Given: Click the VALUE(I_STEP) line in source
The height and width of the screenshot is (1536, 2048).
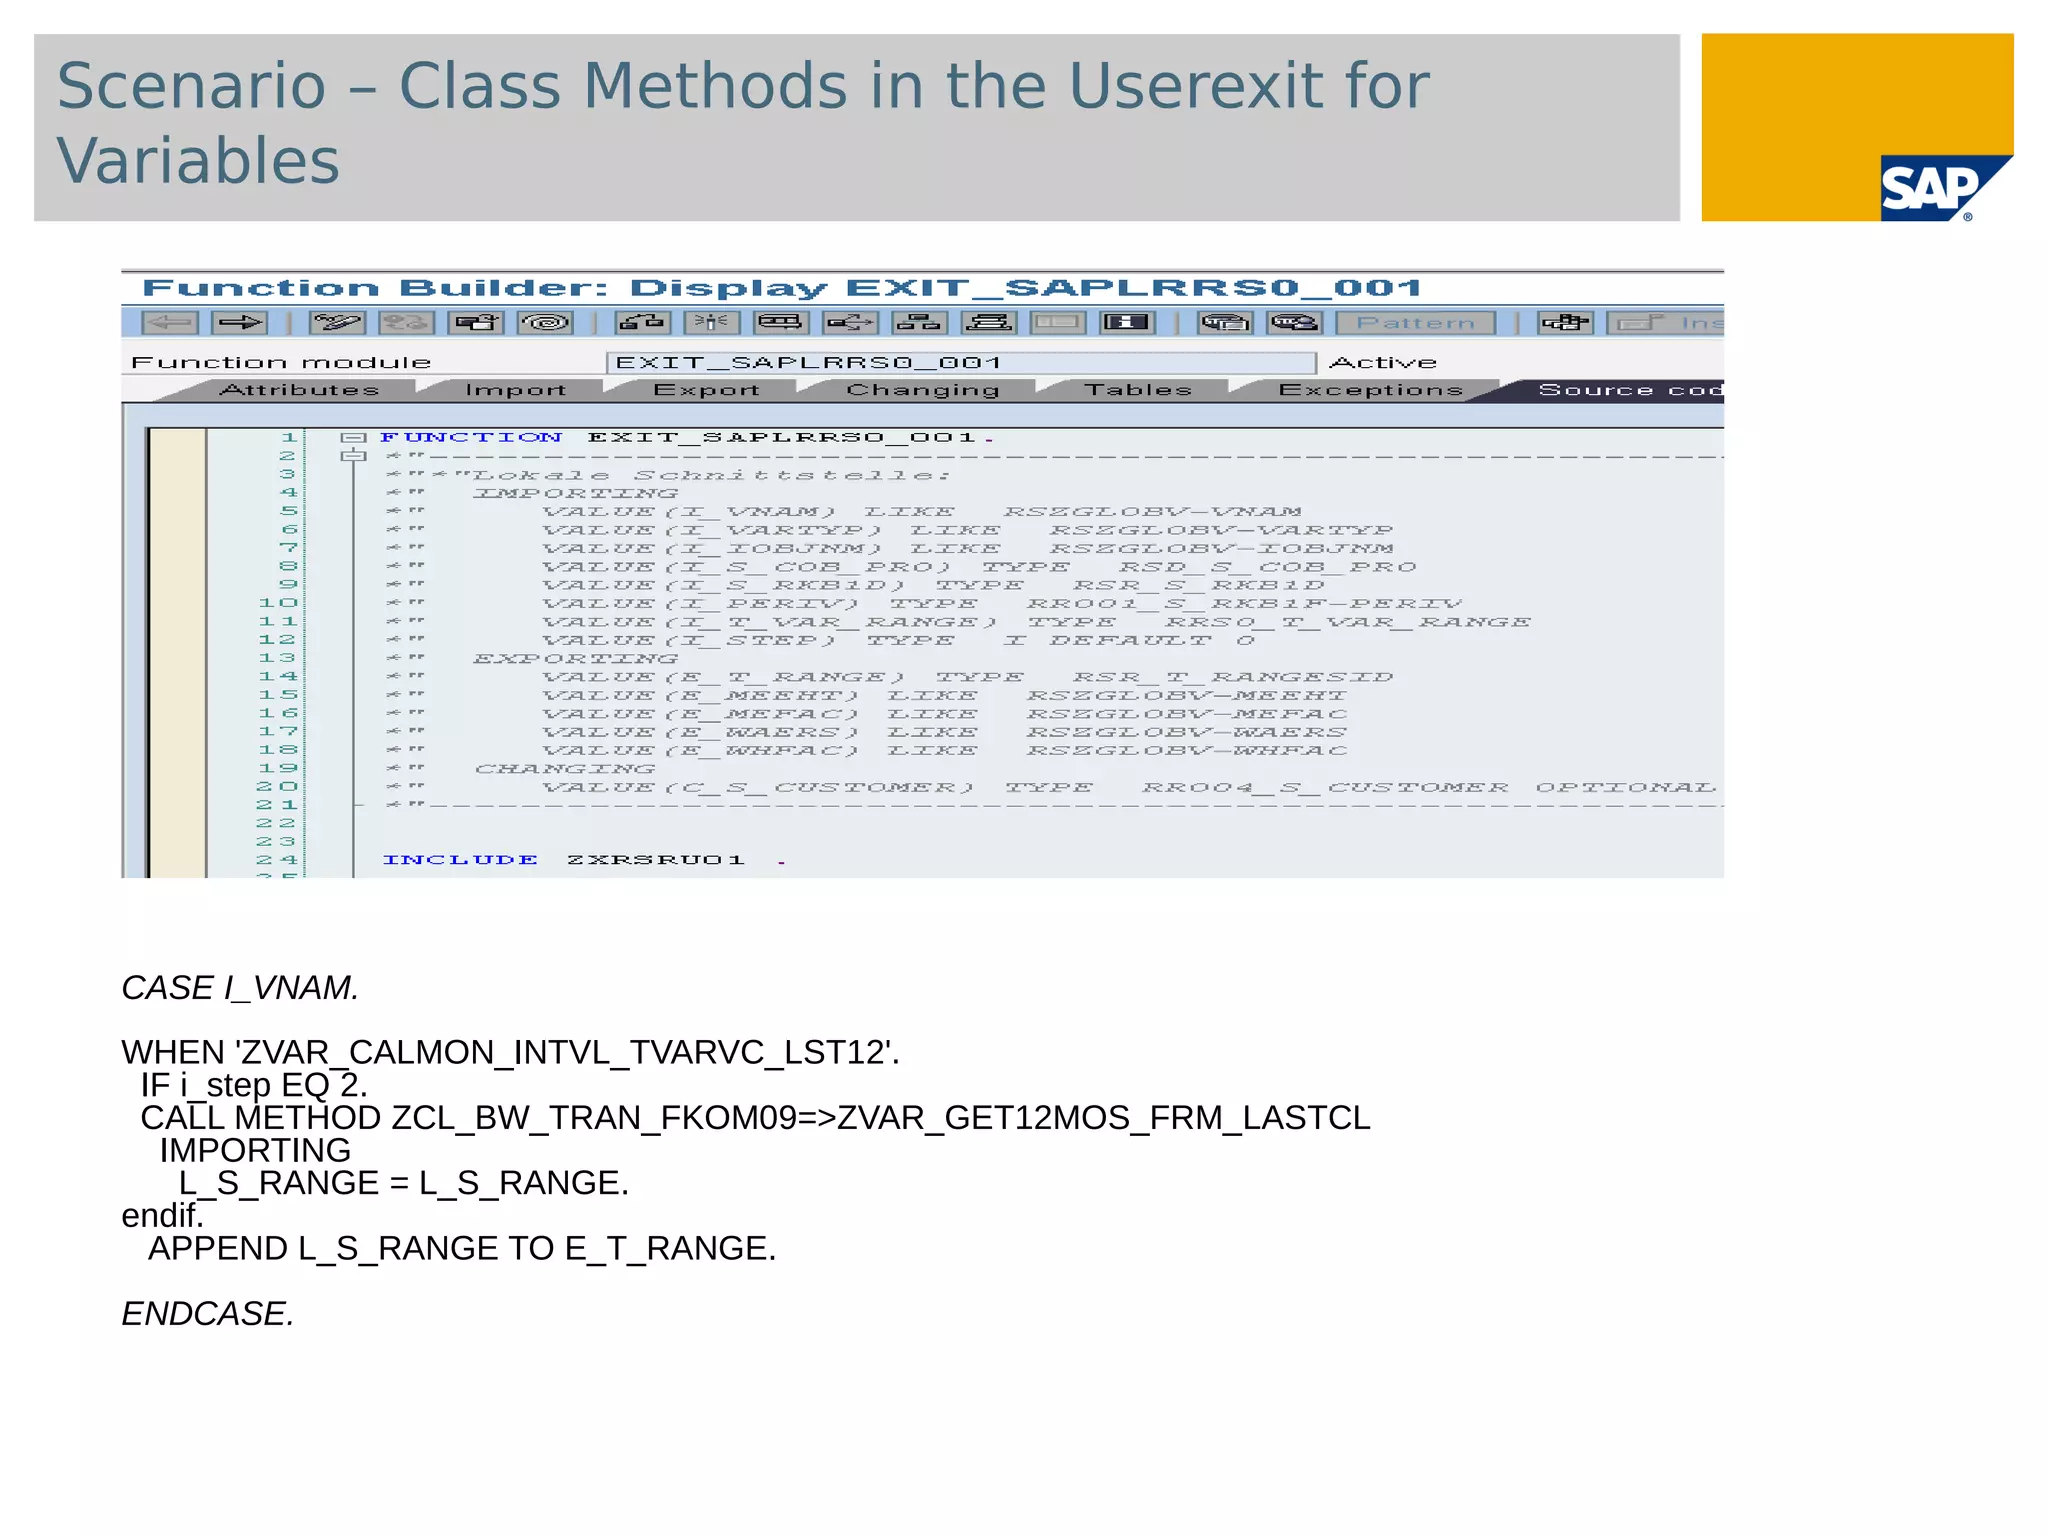Looking at the screenshot, I should point(898,640).
